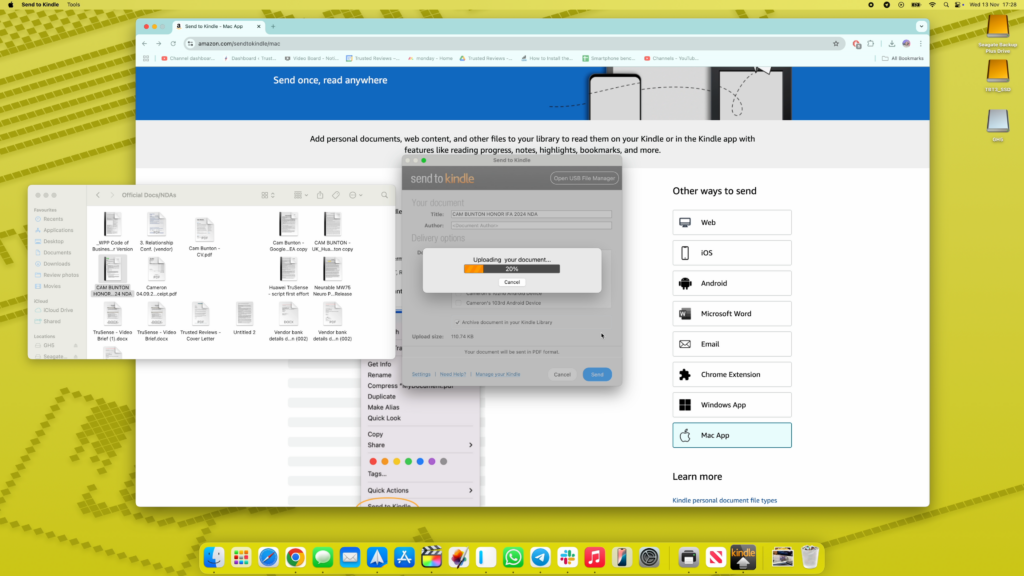This screenshot has height=576, width=1024.
Task: Select Applications in Finder sidebar
Action: point(58,230)
